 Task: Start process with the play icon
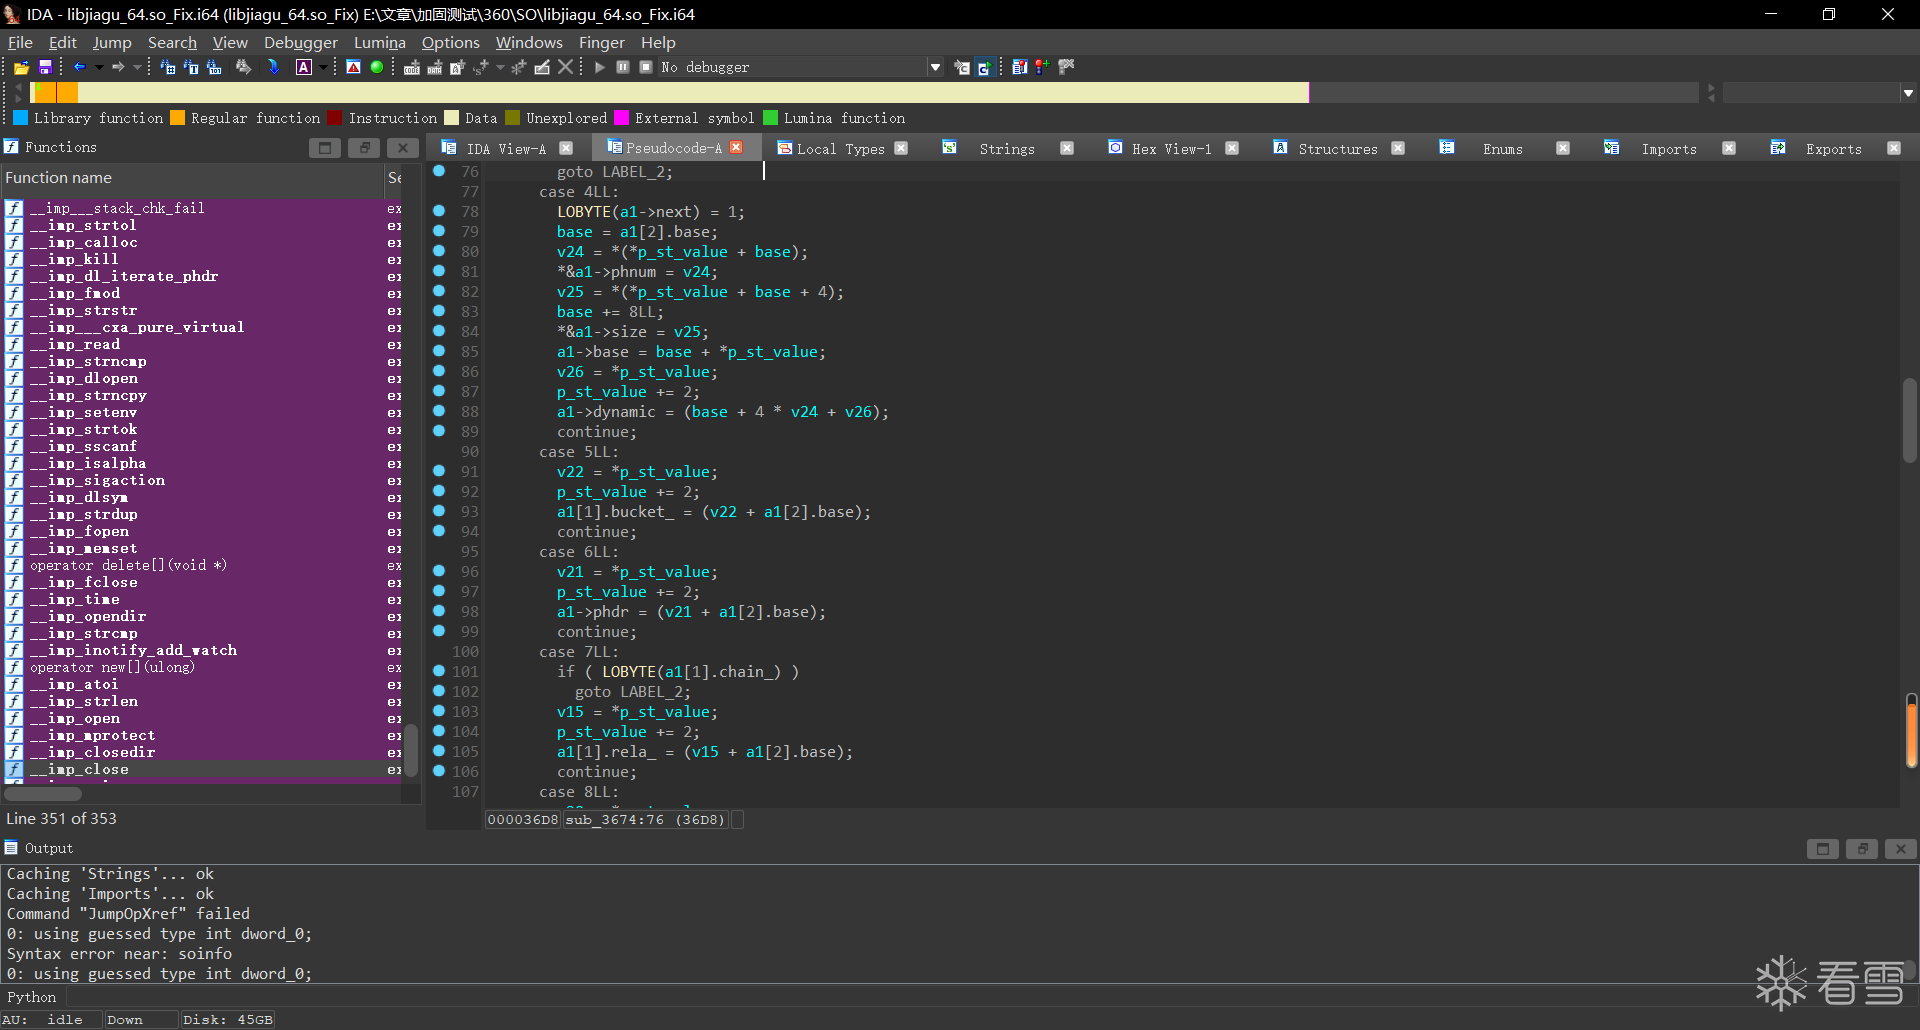[x=600, y=67]
